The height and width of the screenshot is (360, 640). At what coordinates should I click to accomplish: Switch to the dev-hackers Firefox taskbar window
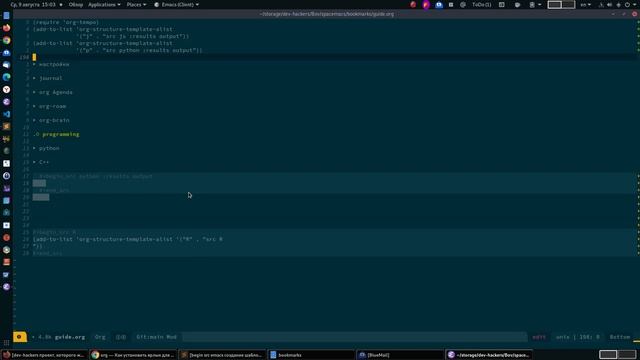pyautogui.click(x=44, y=355)
